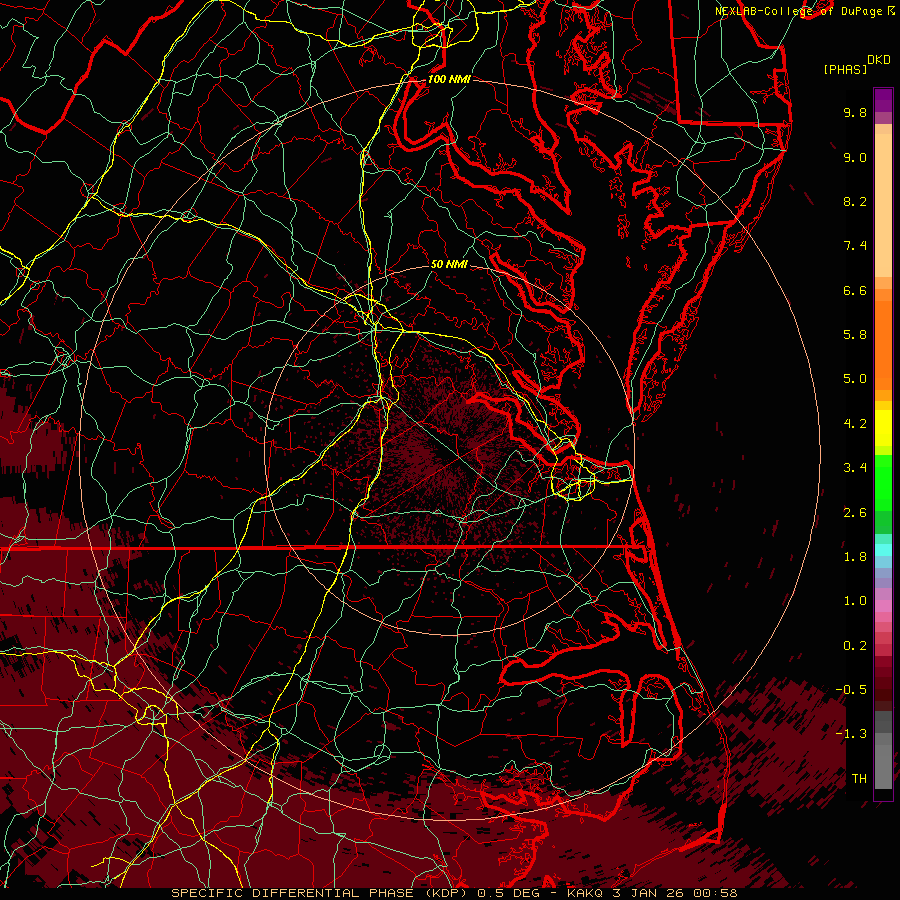Select the 8.2 scale value
900x900 pixels.
pos(855,201)
